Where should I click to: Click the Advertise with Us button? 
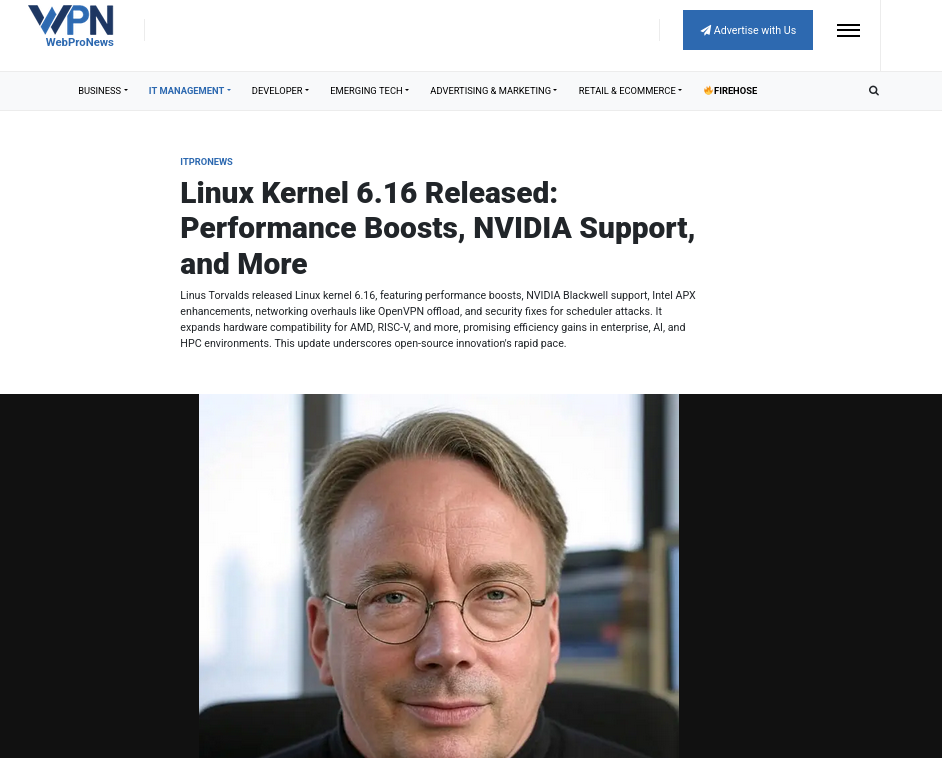pyautogui.click(x=747, y=30)
